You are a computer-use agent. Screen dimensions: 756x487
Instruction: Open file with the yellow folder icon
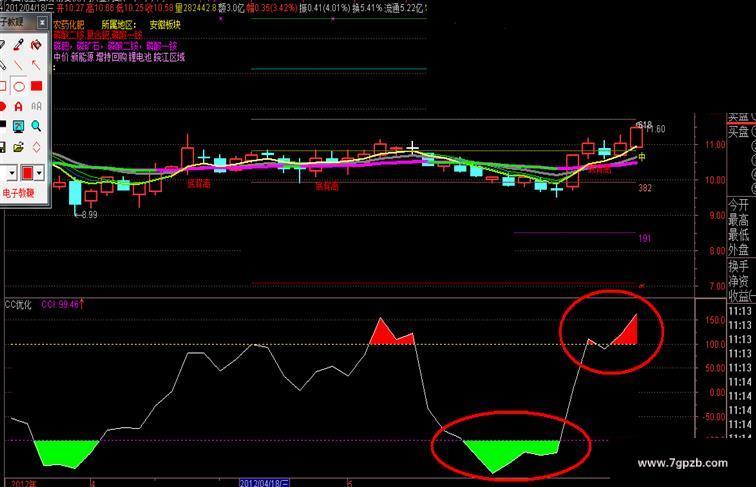(x=18, y=147)
